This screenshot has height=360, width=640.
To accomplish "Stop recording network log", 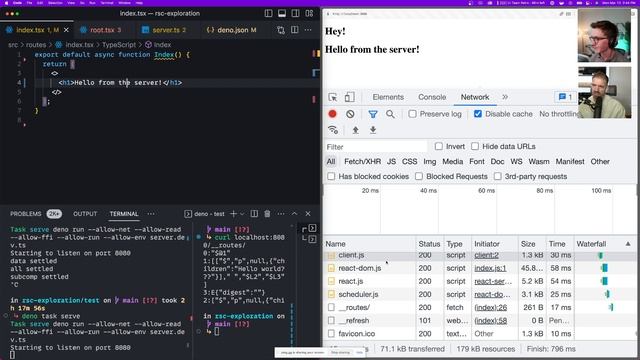I will pyautogui.click(x=333, y=114).
